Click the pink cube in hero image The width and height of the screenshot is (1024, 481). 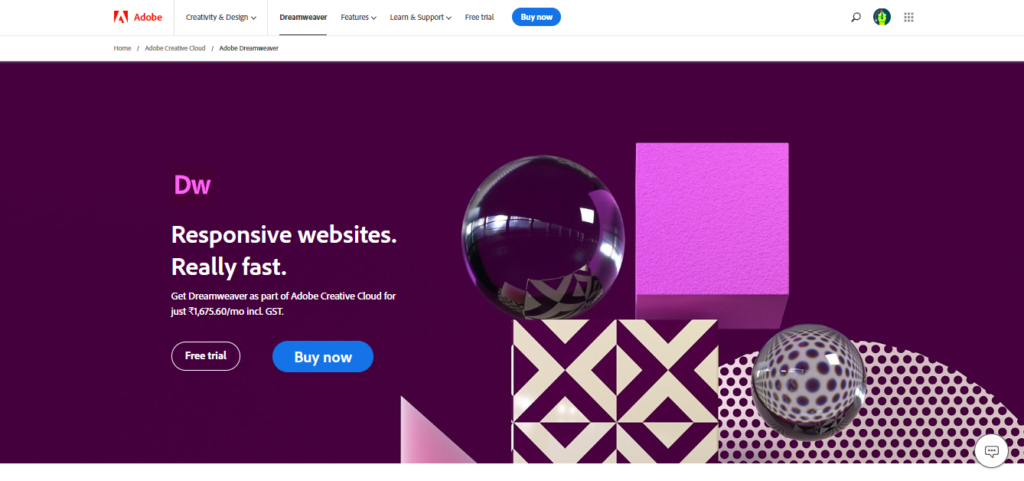(x=712, y=227)
